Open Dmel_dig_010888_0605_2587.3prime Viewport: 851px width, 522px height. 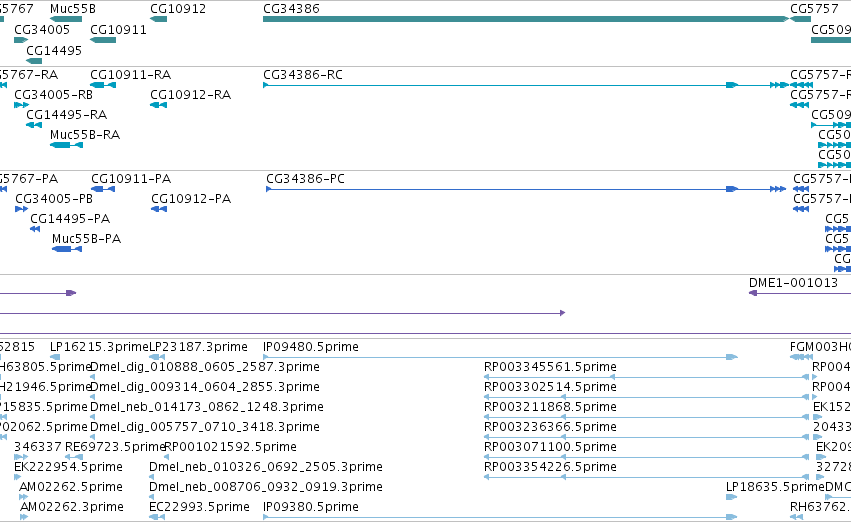(205, 367)
